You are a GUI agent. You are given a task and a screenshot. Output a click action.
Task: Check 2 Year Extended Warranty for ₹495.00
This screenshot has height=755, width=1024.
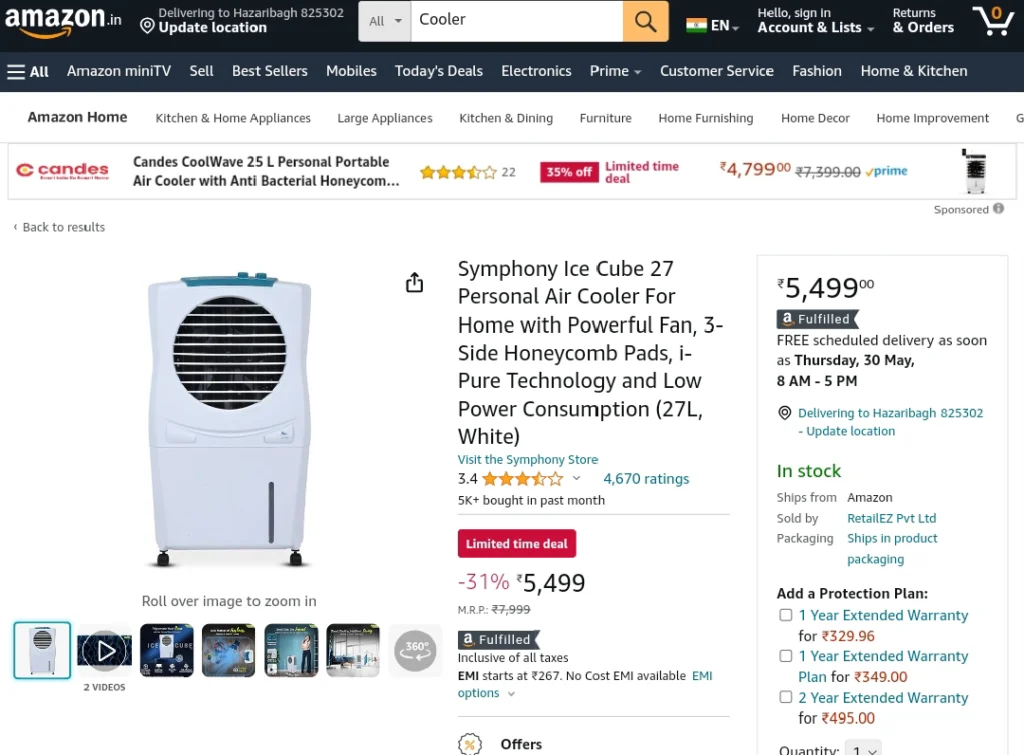click(786, 698)
